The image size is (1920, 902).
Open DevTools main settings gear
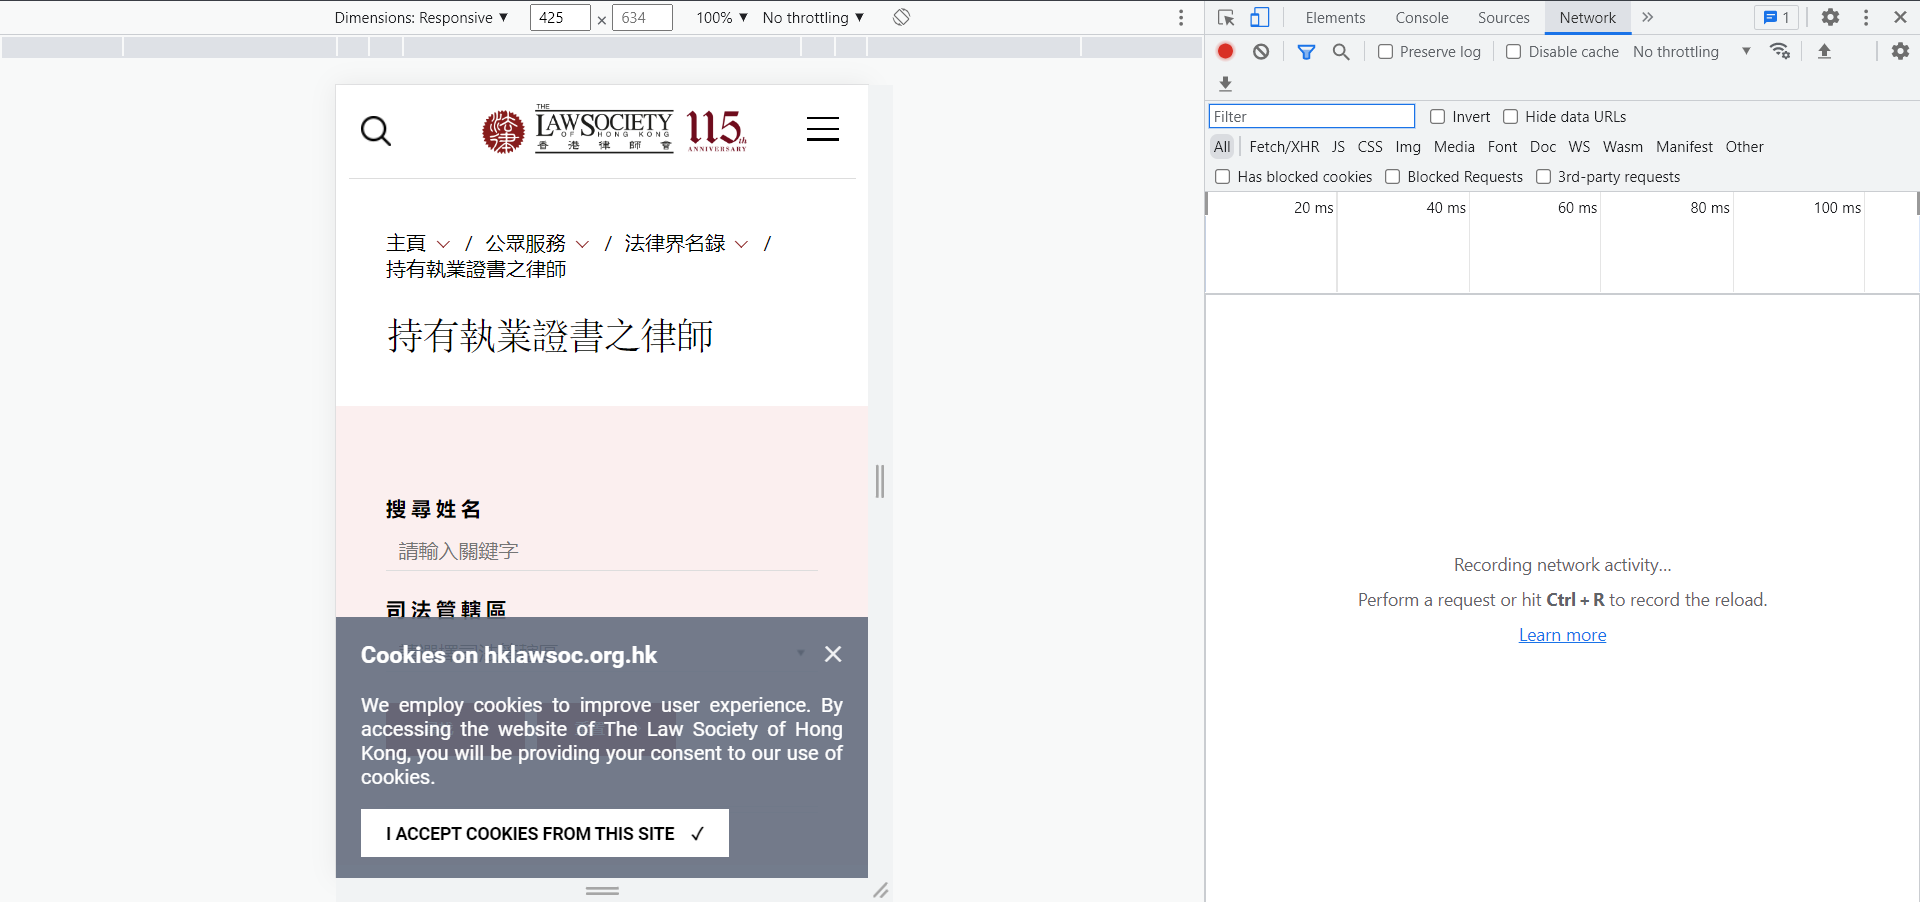click(1830, 17)
